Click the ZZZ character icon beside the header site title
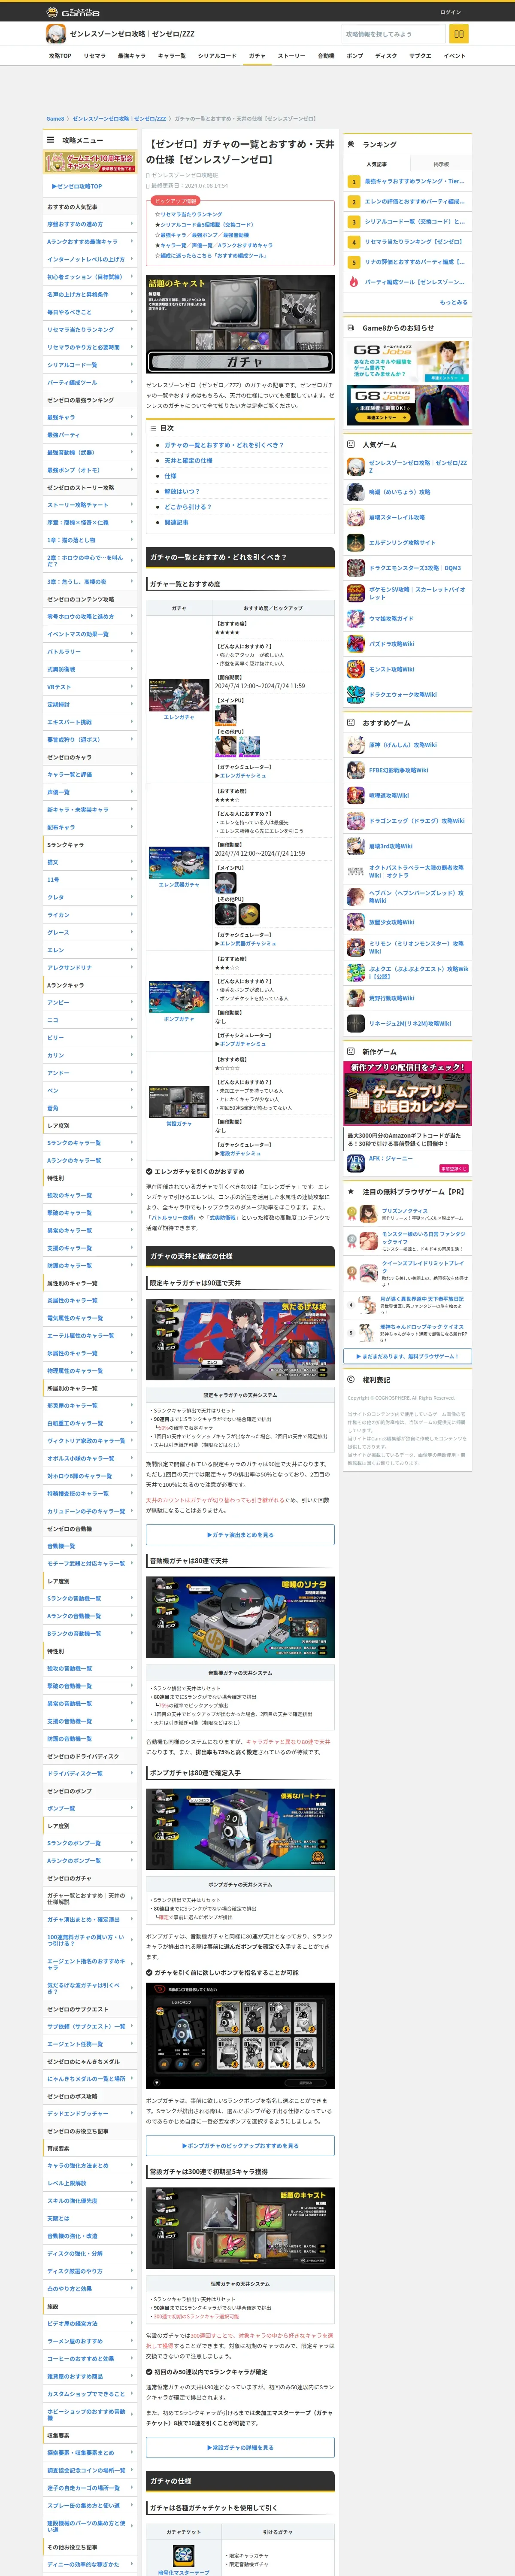Image resolution: width=515 pixels, height=2576 pixels. [56, 34]
